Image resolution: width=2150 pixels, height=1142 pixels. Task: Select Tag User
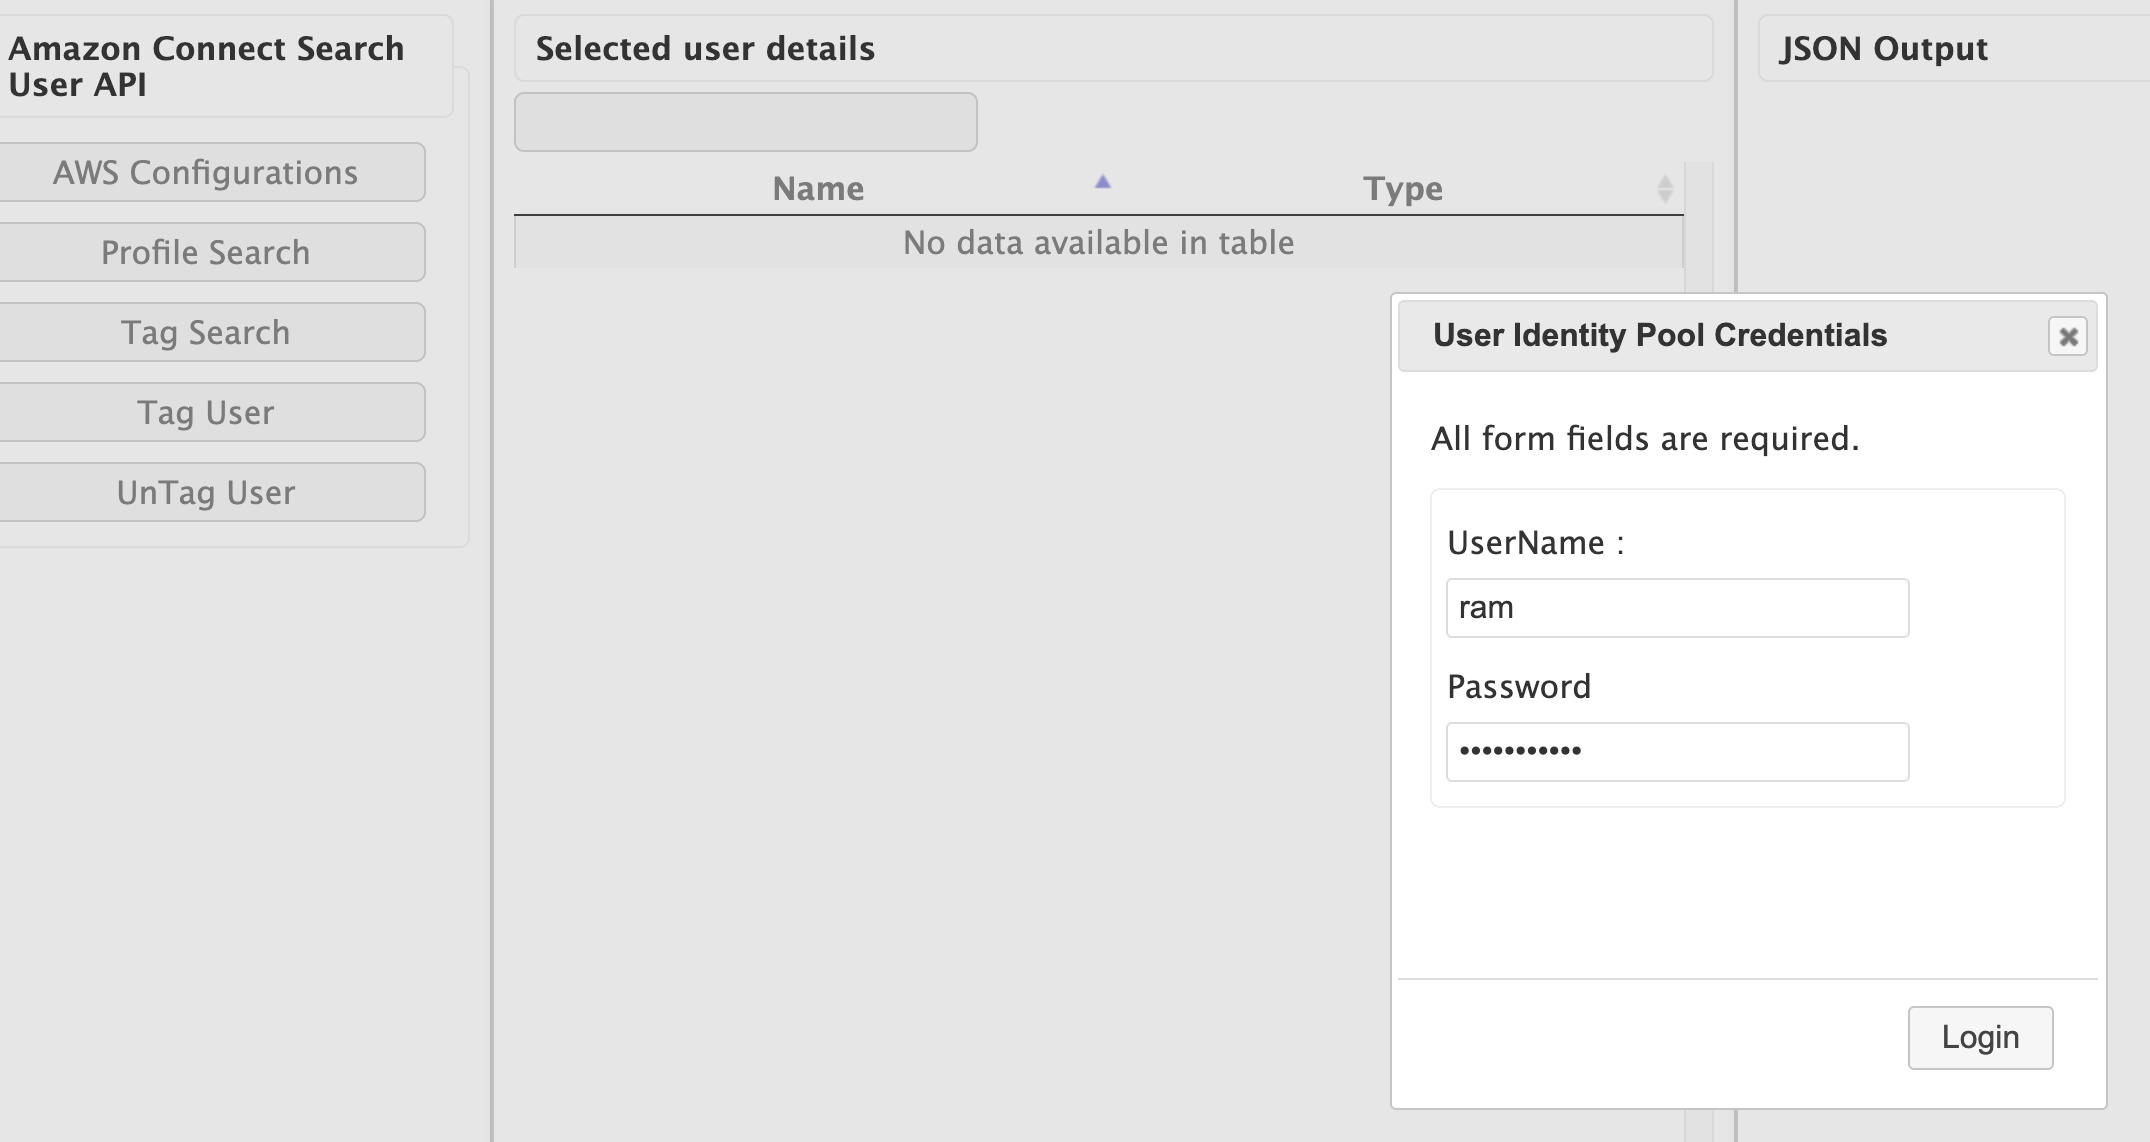[x=213, y=412]
